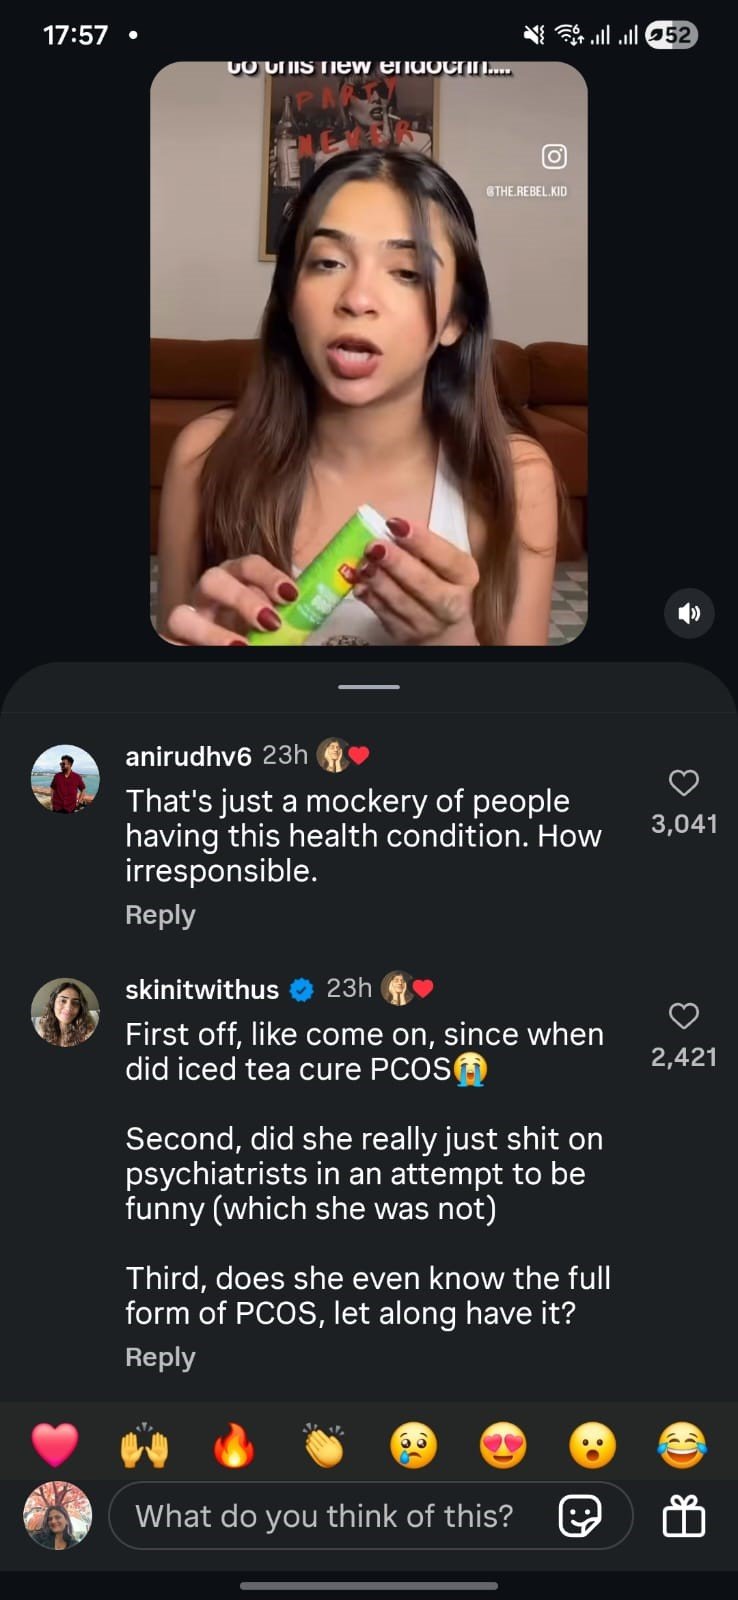
Task: React with the laughing tears emoji
Action: point(682,1445)
